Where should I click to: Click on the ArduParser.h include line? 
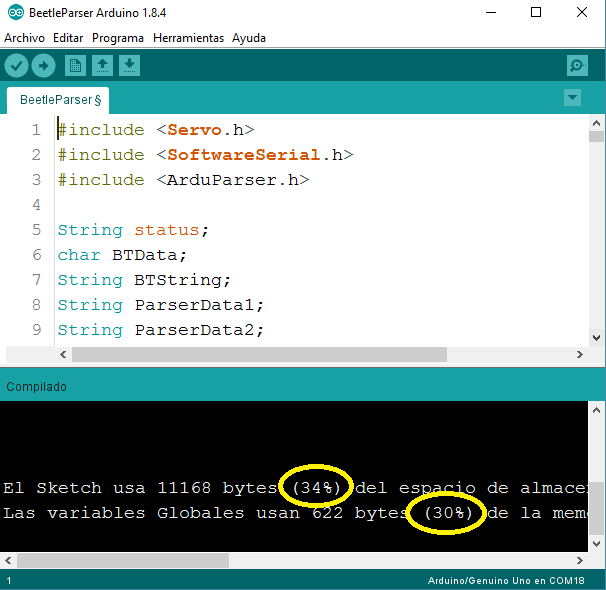(x=184, y=180)
